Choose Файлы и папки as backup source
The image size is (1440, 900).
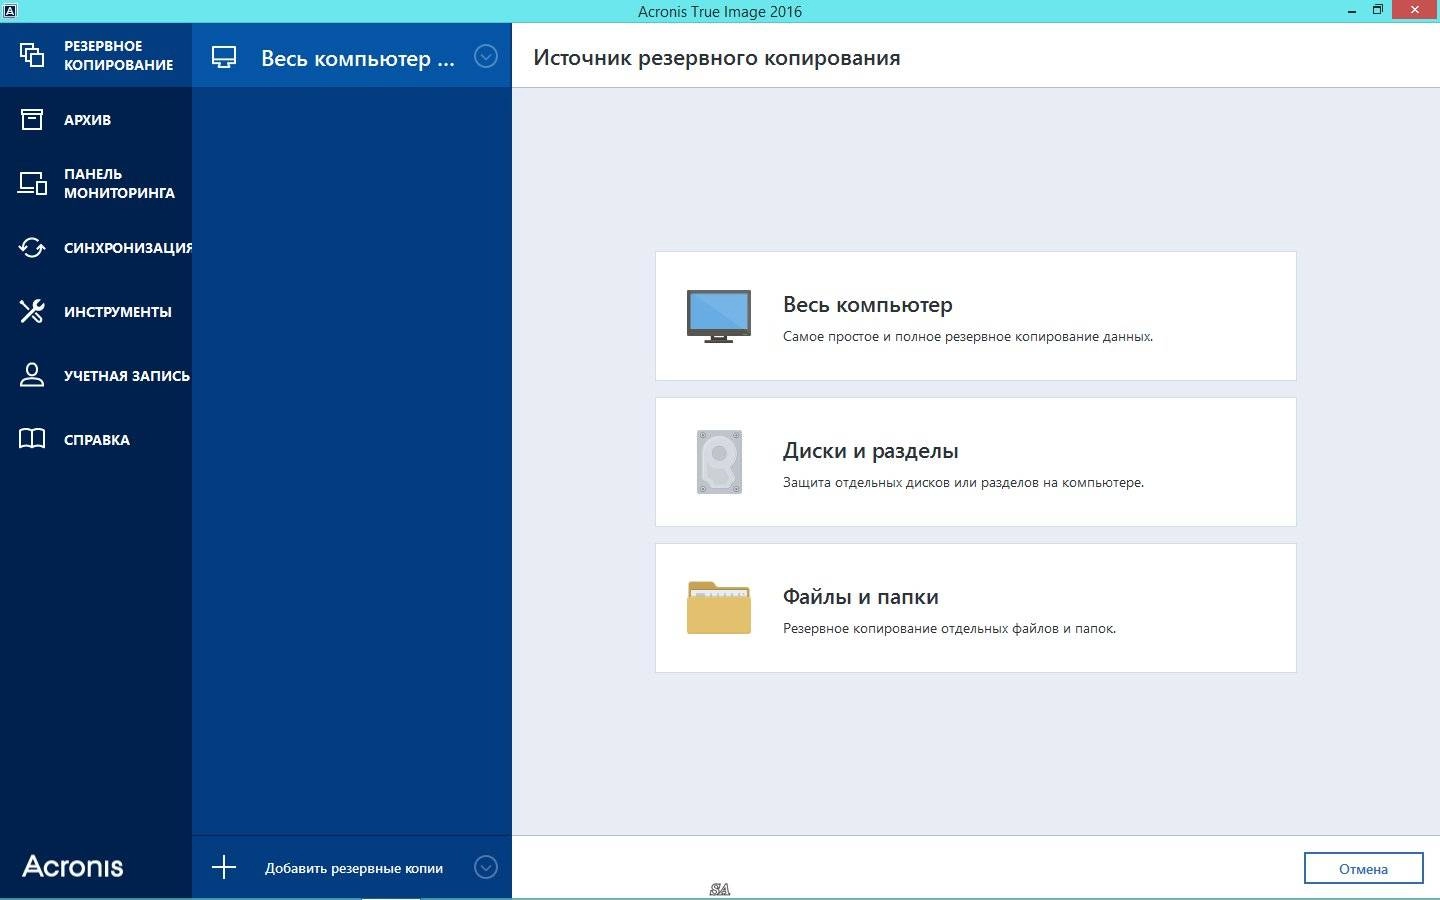pos(975,608)
